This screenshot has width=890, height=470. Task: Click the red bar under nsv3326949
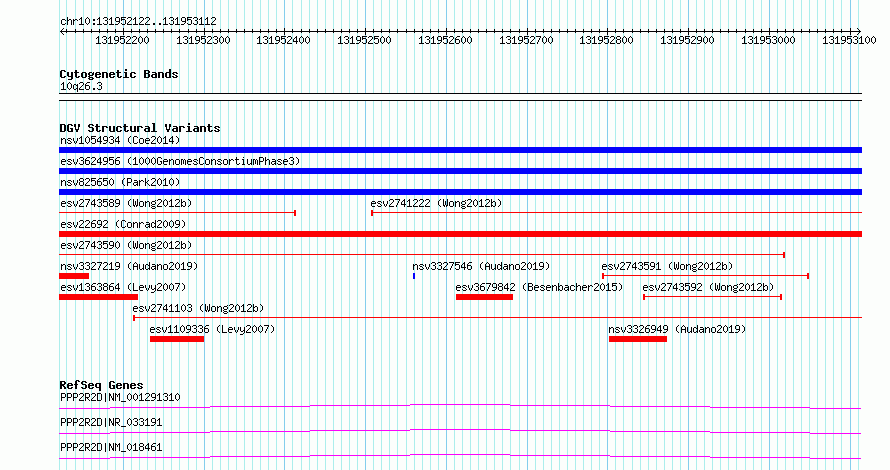(x=637, y=339)
